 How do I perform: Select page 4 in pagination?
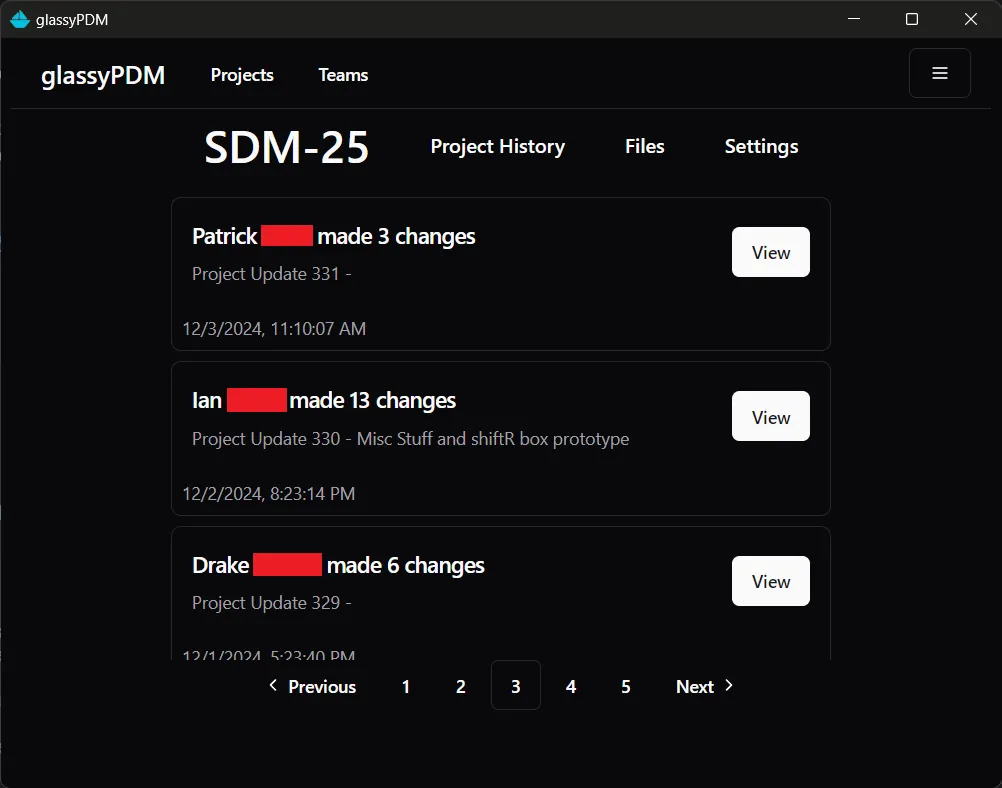click(570, 687)
